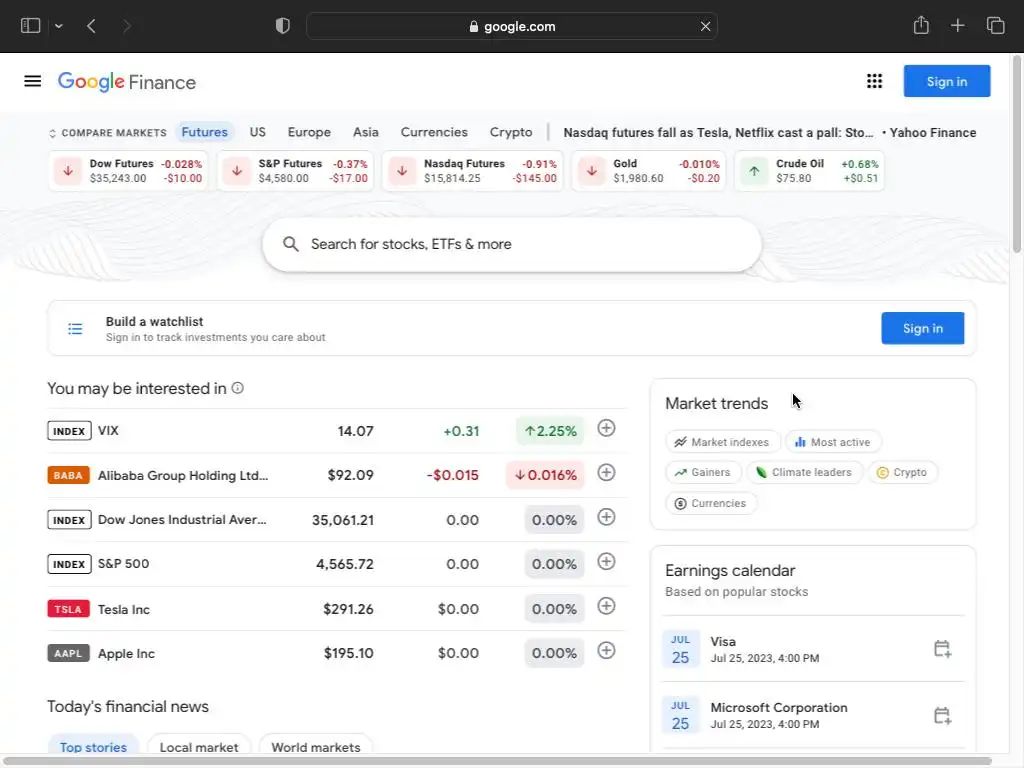The height and width of the screenshot is (768, 1024).
Task: Click the search magnifier icon
Action: pos(291,244)
